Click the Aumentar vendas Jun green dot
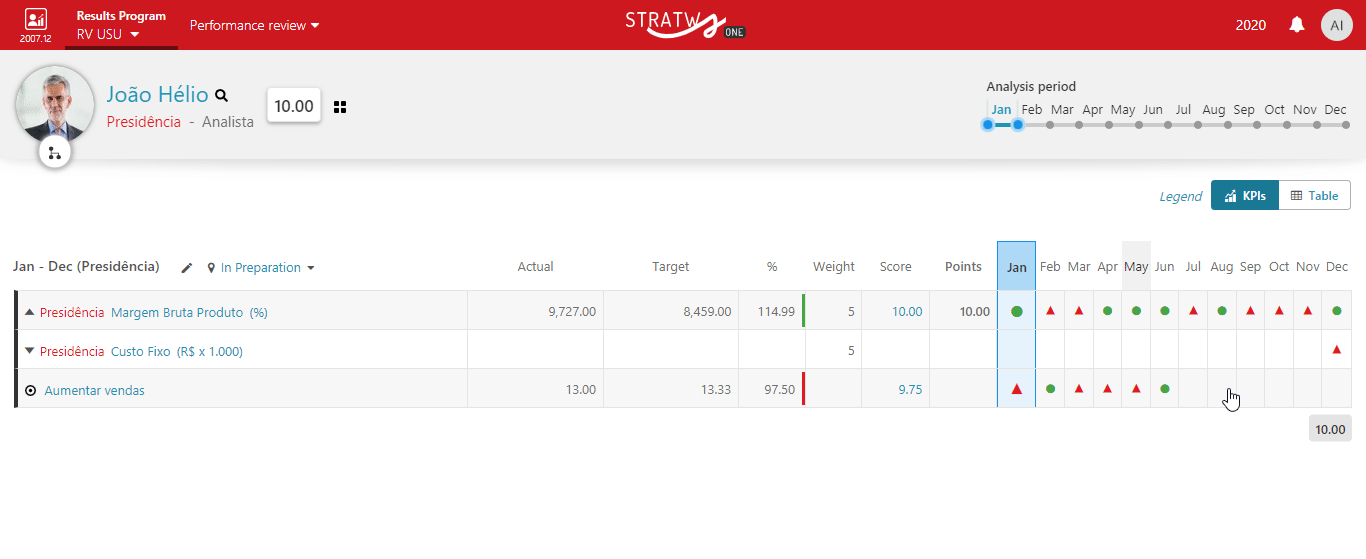 [1165, 389]
